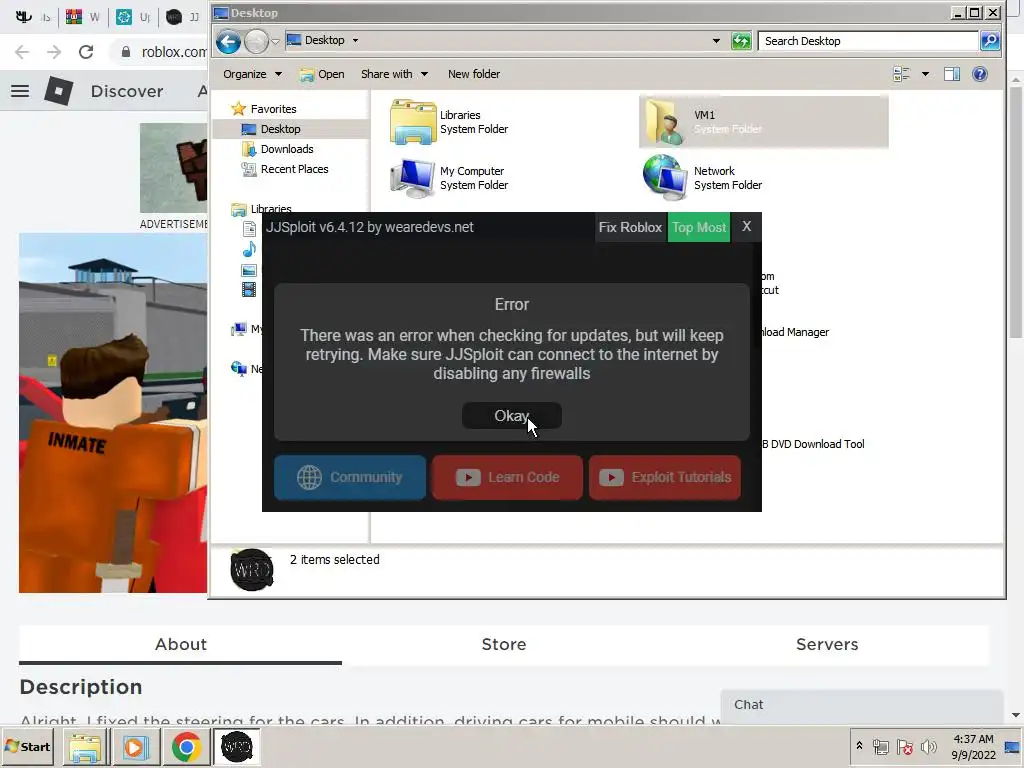Click New folder in the Explorer toolbar

(474, 74)
